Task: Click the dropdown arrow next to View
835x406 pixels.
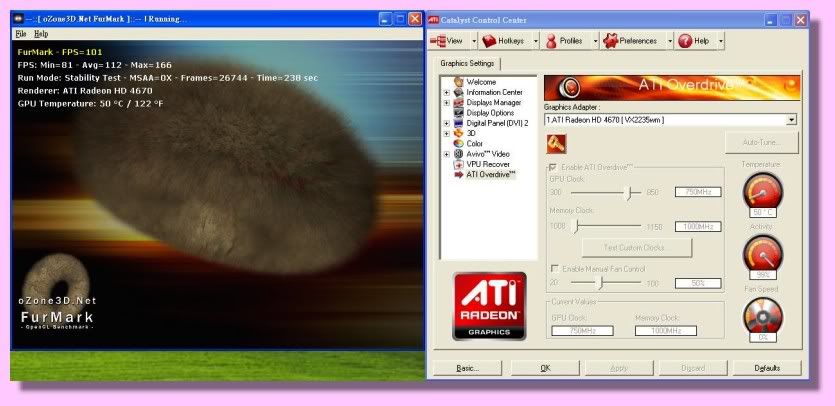Action: [x=473, y=41]
